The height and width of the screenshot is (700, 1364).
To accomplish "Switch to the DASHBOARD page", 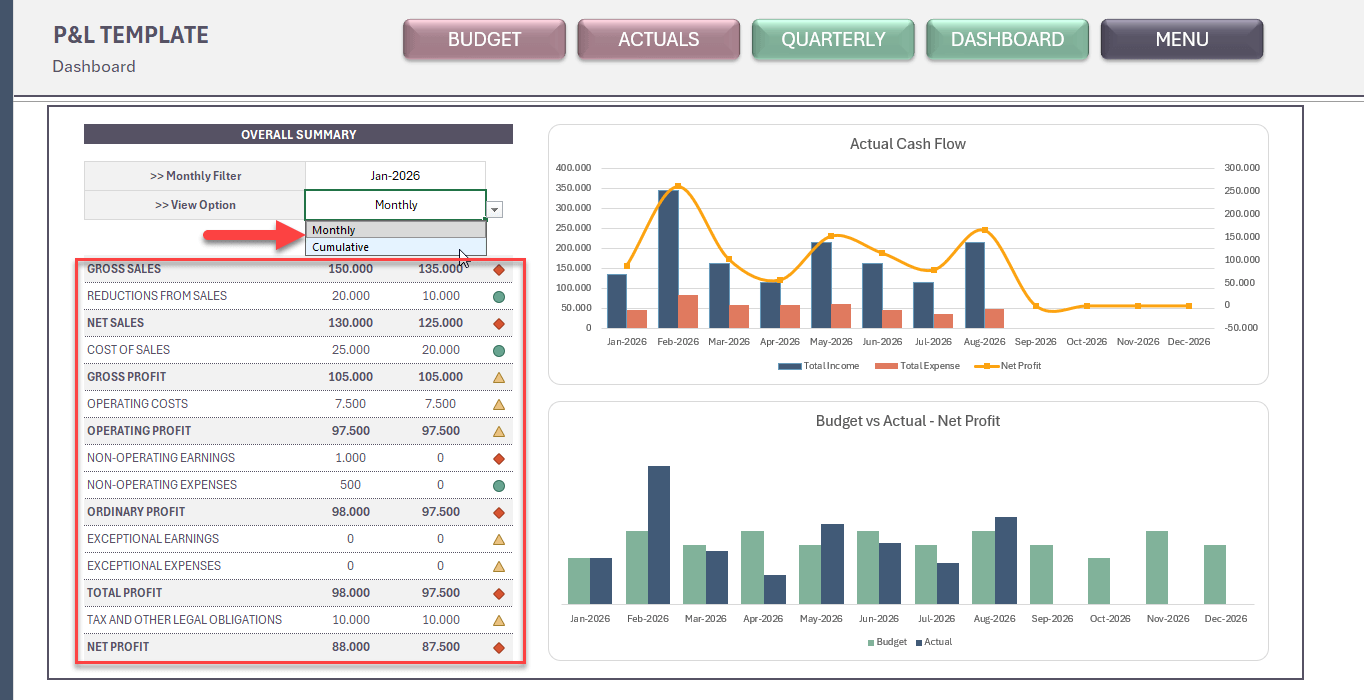I will (1007, 39).
